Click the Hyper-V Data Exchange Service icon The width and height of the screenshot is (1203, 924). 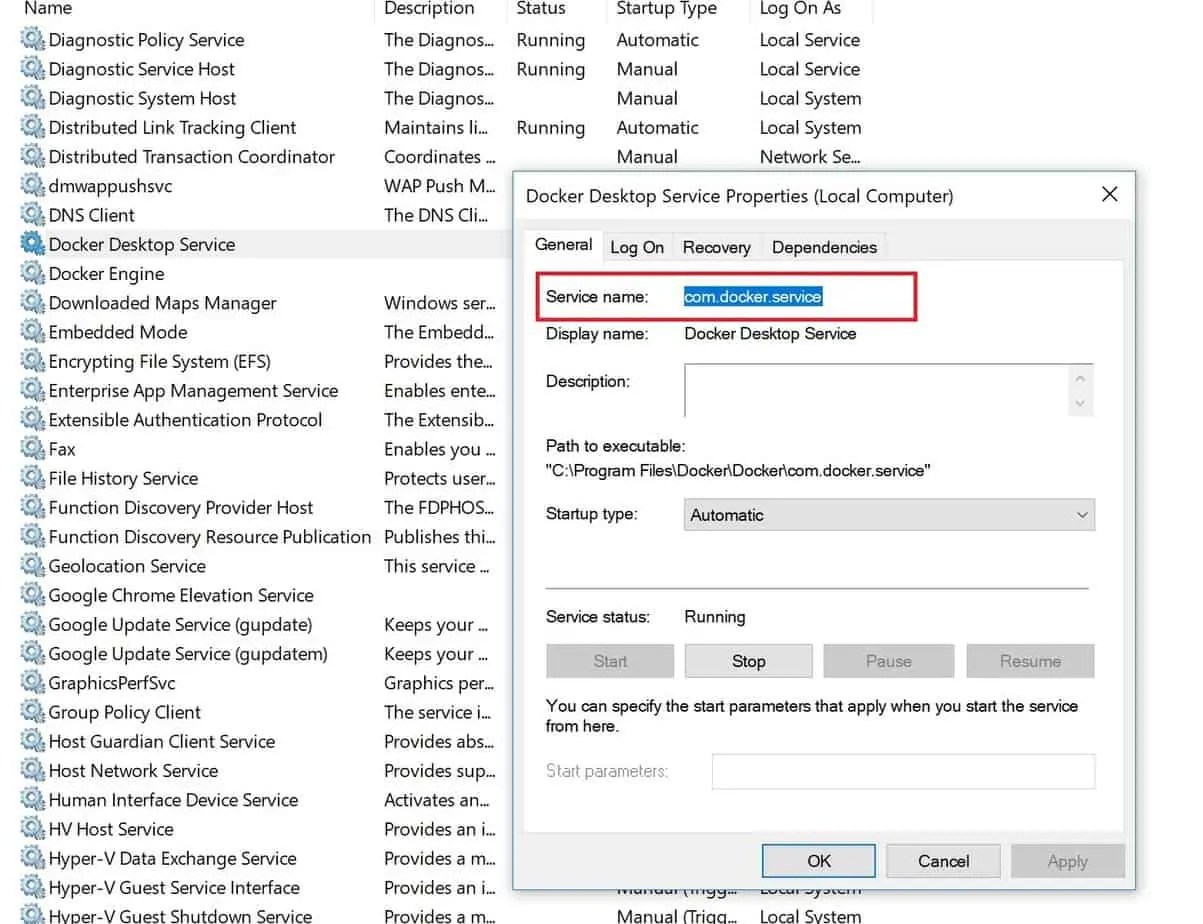click(x=31, y=858)
